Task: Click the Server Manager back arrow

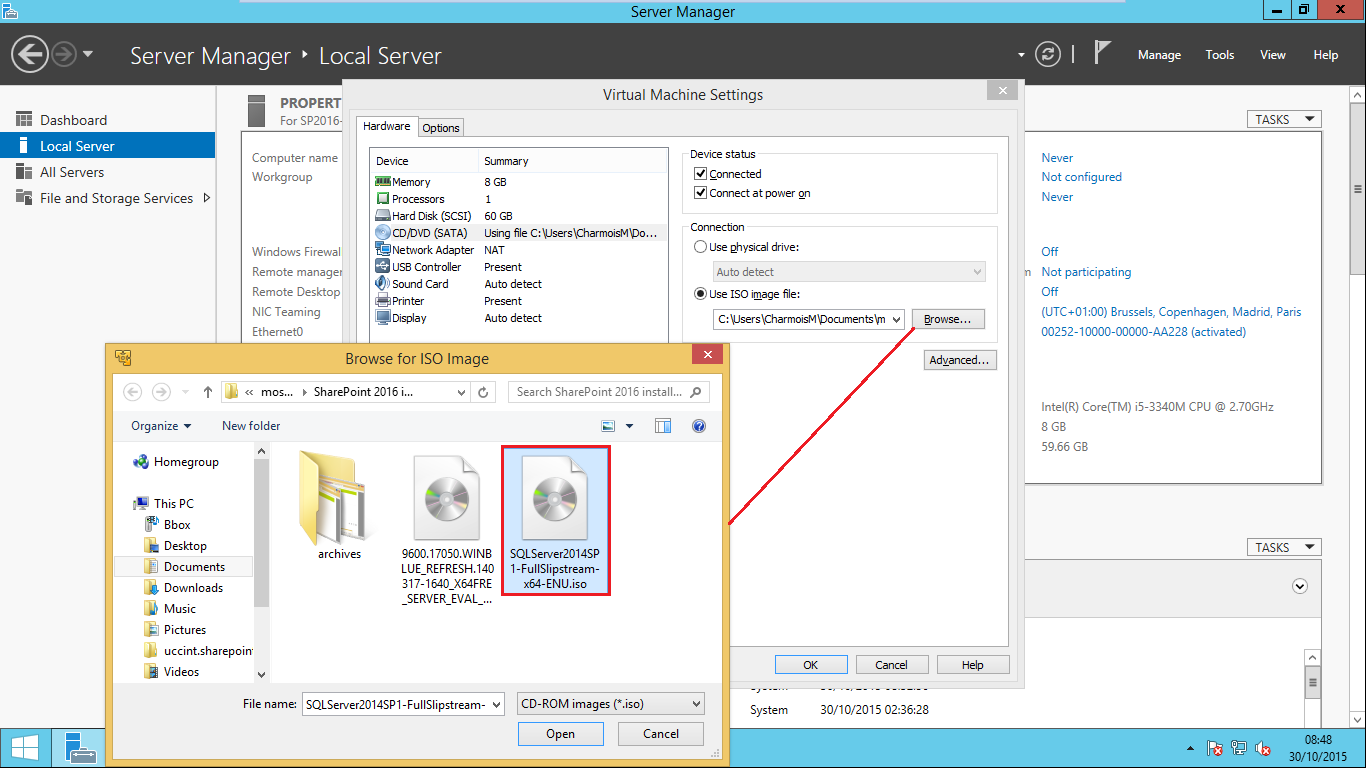Action: coord(30,53)
